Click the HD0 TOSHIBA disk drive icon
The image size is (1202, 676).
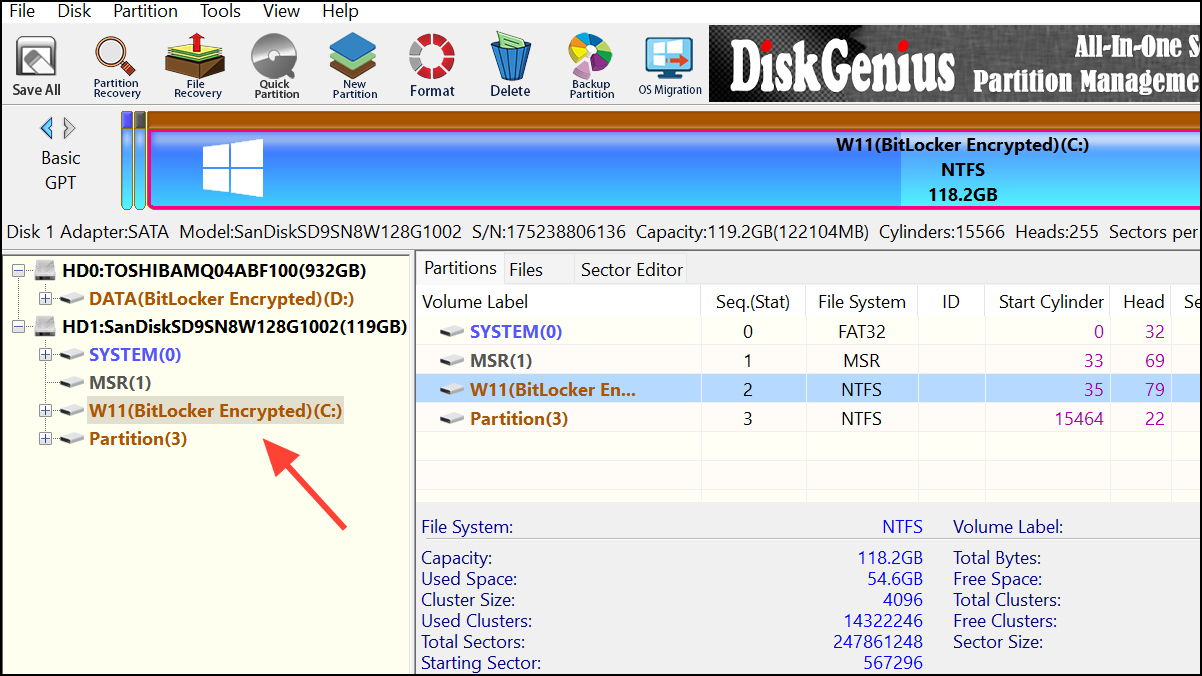pyautogui.click(x=46, y=271)
